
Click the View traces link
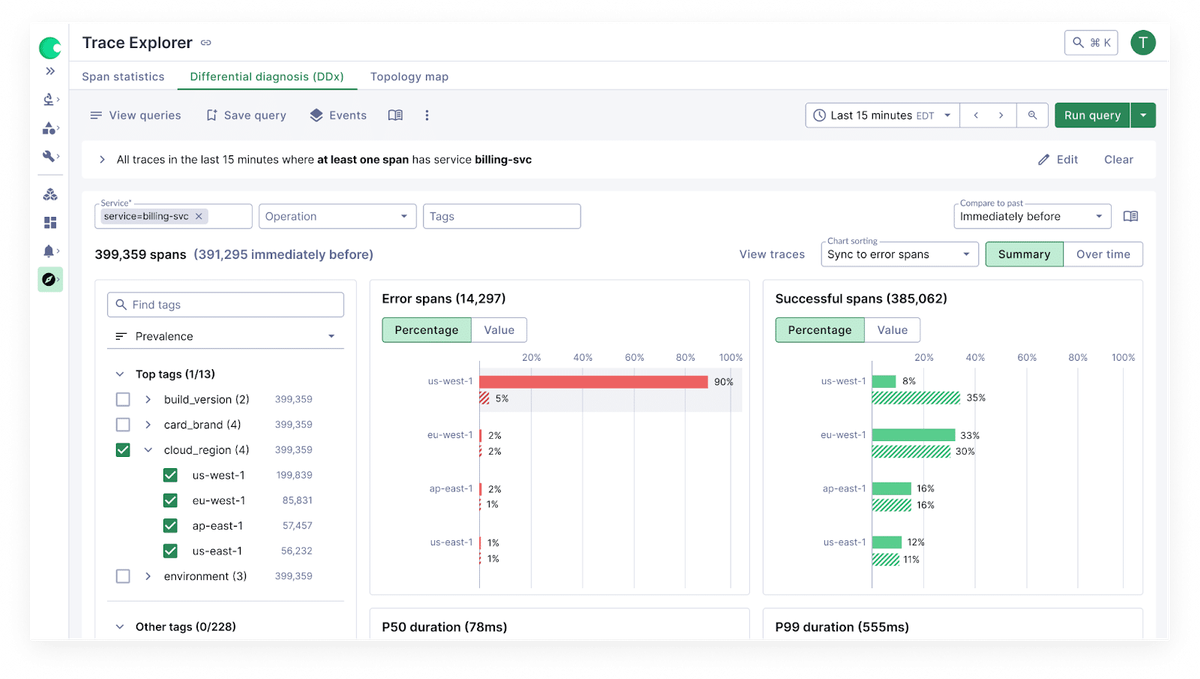tap(772, 254)
